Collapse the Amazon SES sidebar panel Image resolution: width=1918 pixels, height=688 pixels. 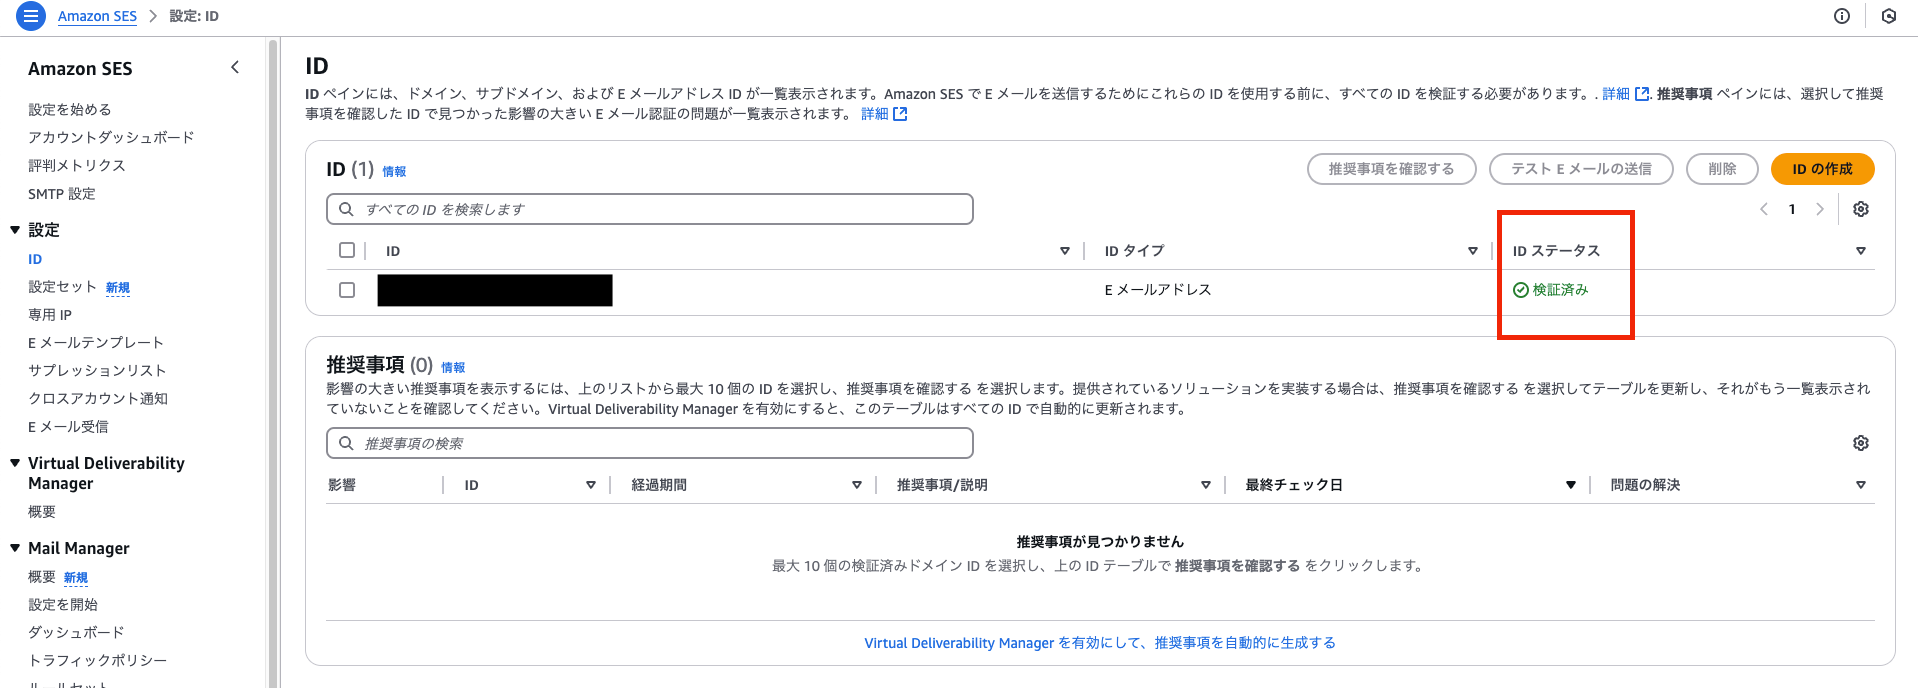pyautogui.click(x=235, y=68)
